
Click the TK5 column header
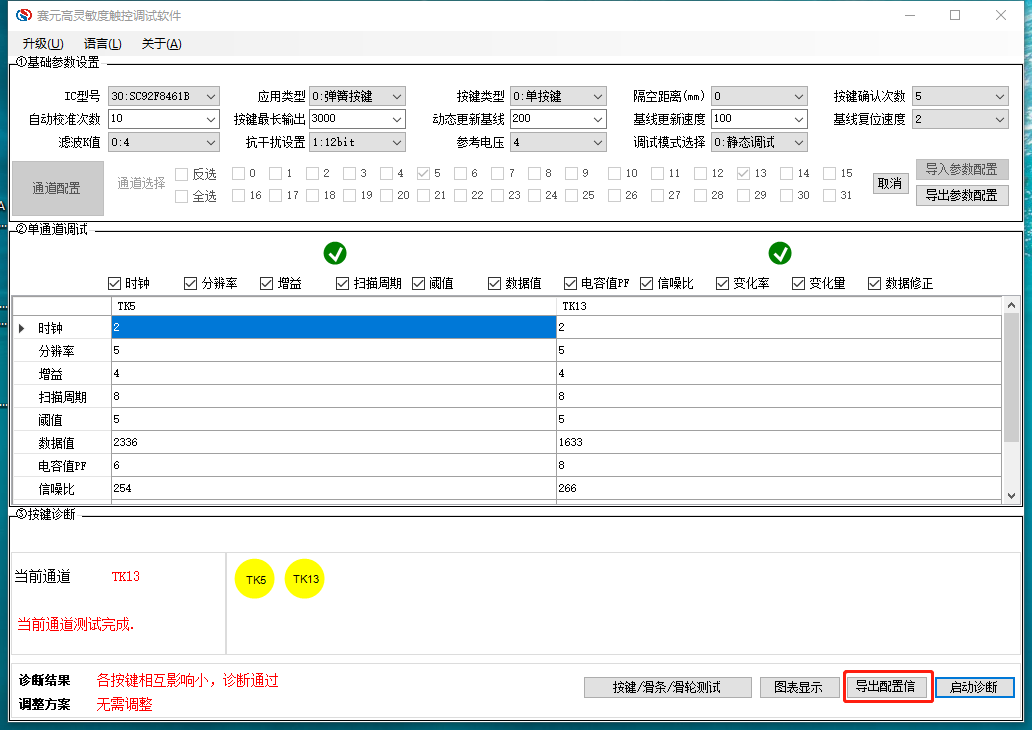[334, 306]
